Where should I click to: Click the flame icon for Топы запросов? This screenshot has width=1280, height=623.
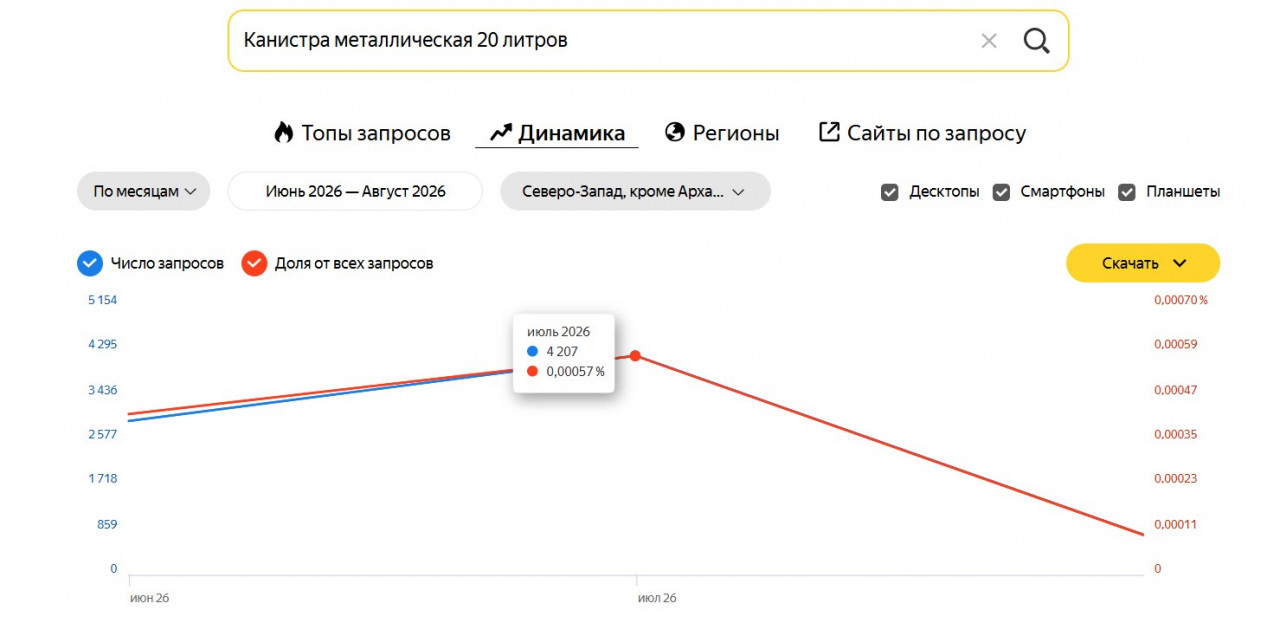coord(283,132)
